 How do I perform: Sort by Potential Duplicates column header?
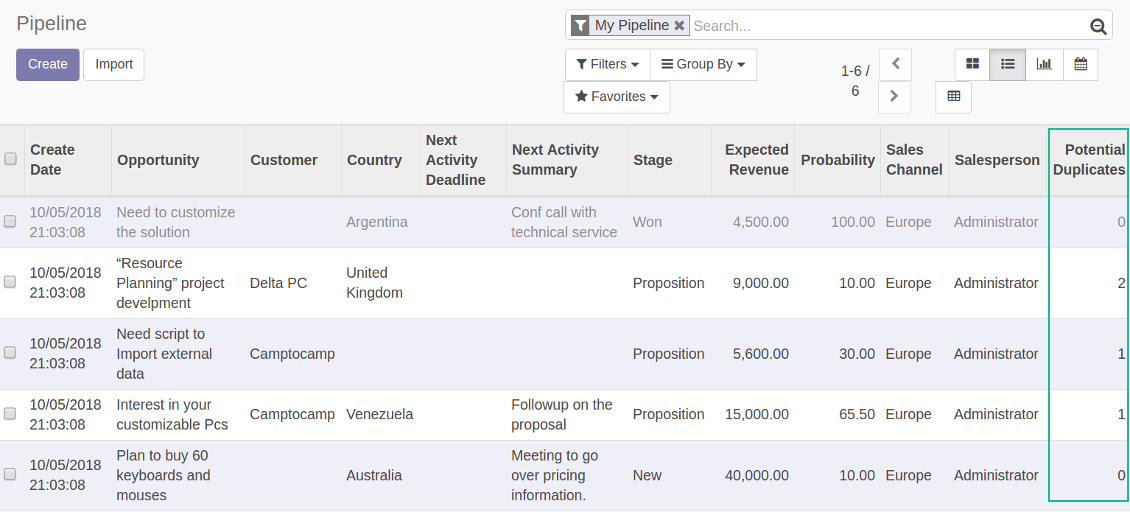tap(1088, 160)
